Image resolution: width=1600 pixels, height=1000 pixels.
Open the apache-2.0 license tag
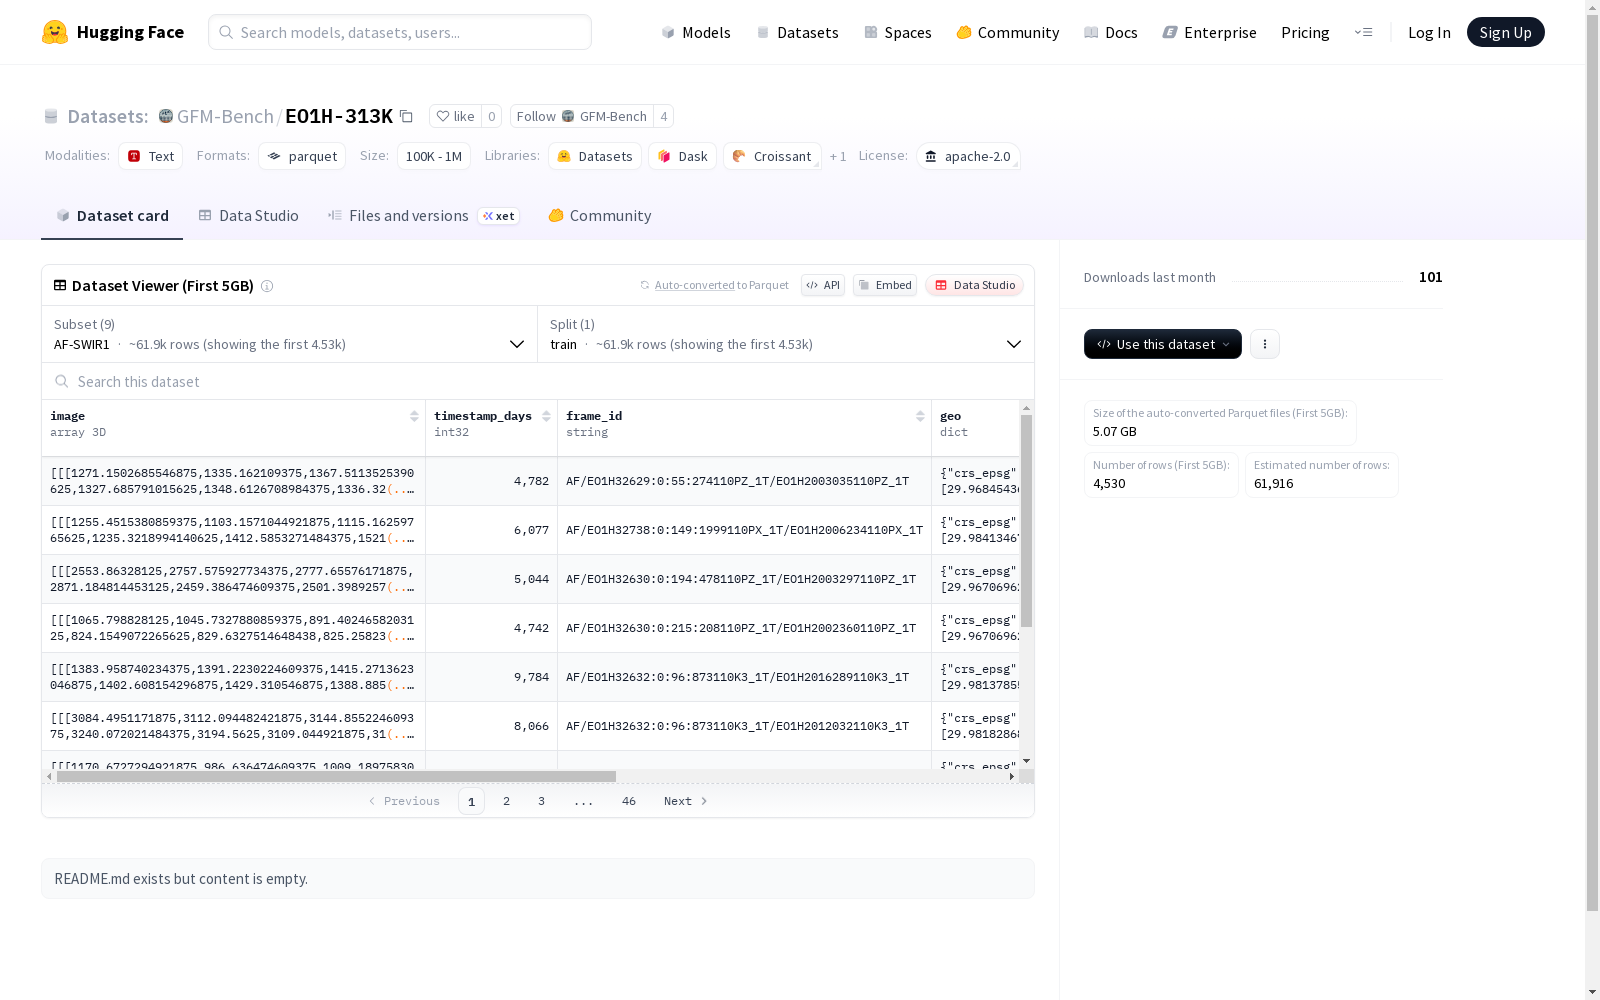pos(968,156)
